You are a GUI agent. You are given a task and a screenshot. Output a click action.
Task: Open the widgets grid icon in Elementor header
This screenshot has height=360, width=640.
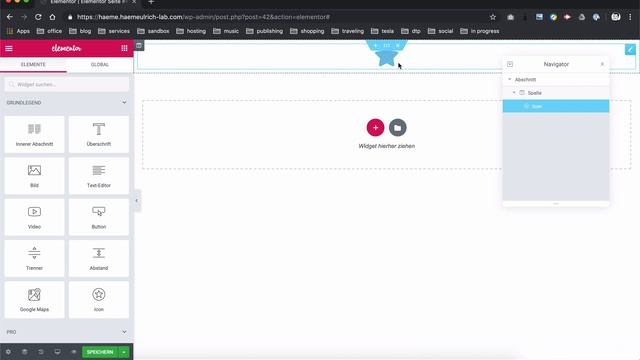(x=124, y=48)
